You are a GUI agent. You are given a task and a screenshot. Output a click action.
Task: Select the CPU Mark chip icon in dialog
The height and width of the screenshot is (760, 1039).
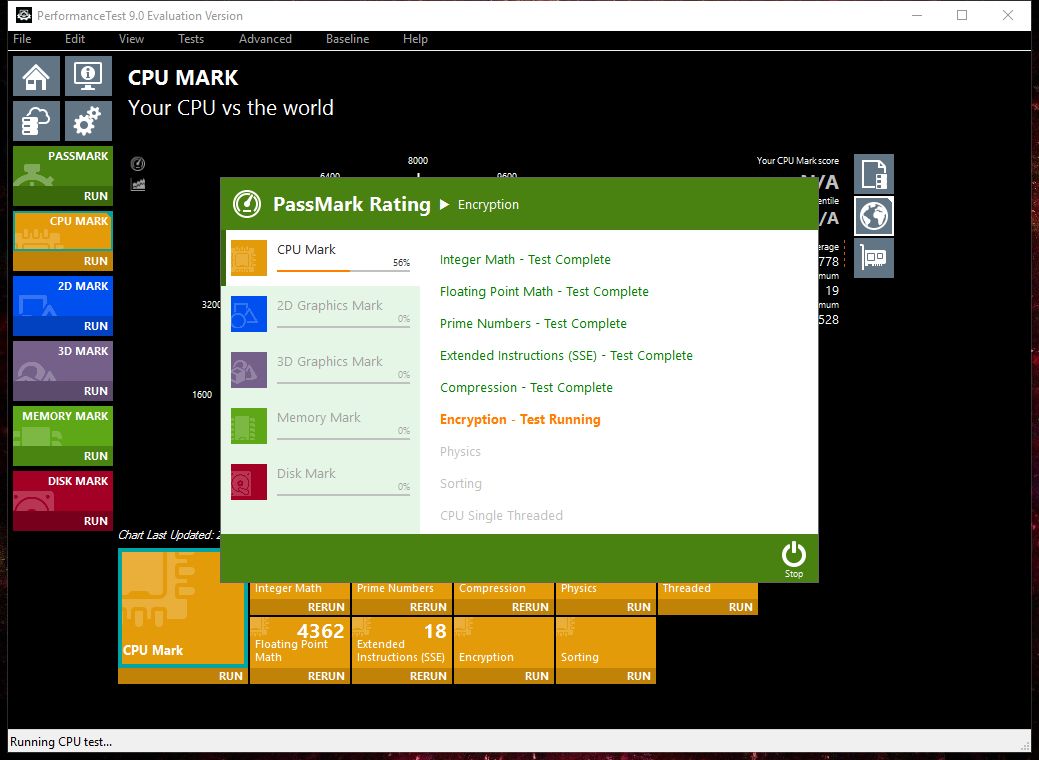point(249,258)
